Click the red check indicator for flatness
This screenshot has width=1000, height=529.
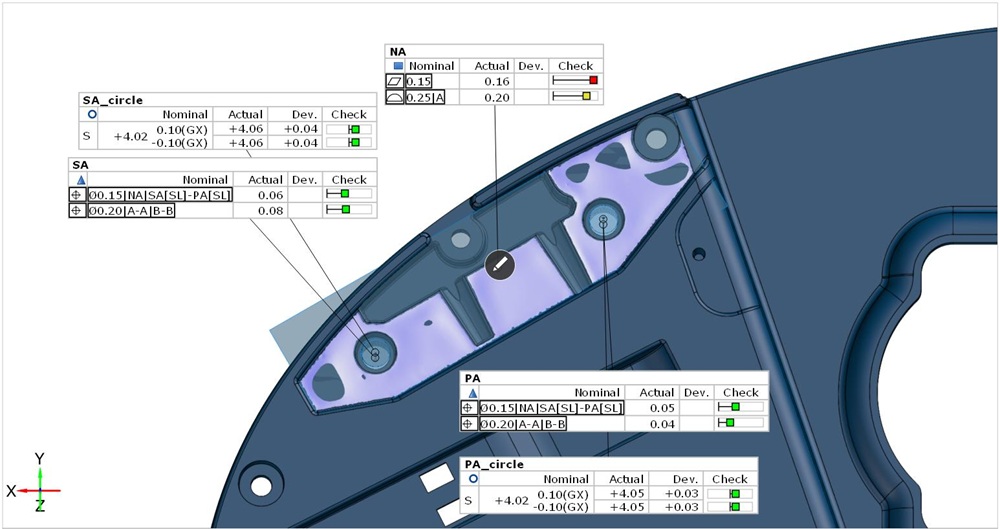click(593, 80)
